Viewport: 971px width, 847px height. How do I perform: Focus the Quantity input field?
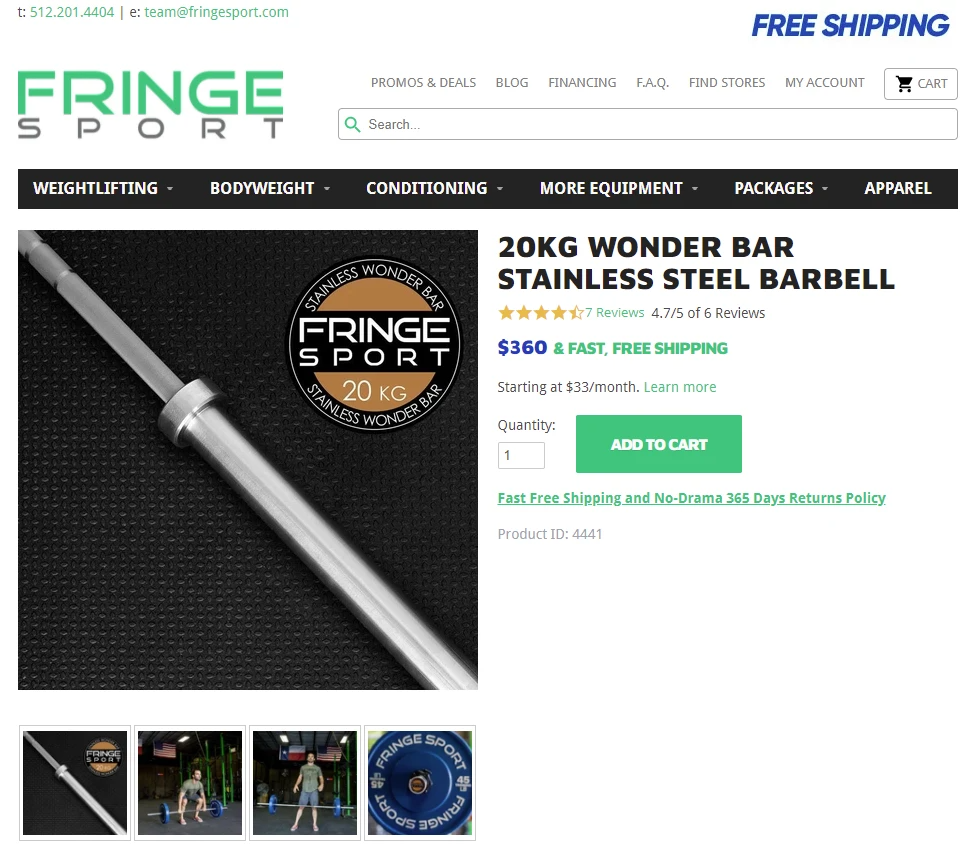[521, 455]
